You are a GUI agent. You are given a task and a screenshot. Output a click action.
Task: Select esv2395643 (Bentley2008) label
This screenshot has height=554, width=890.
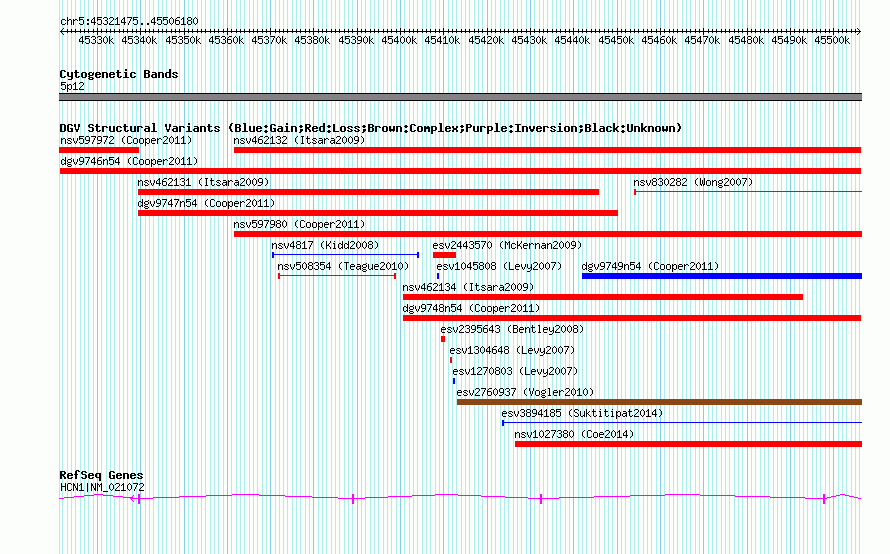pos(512,329)
